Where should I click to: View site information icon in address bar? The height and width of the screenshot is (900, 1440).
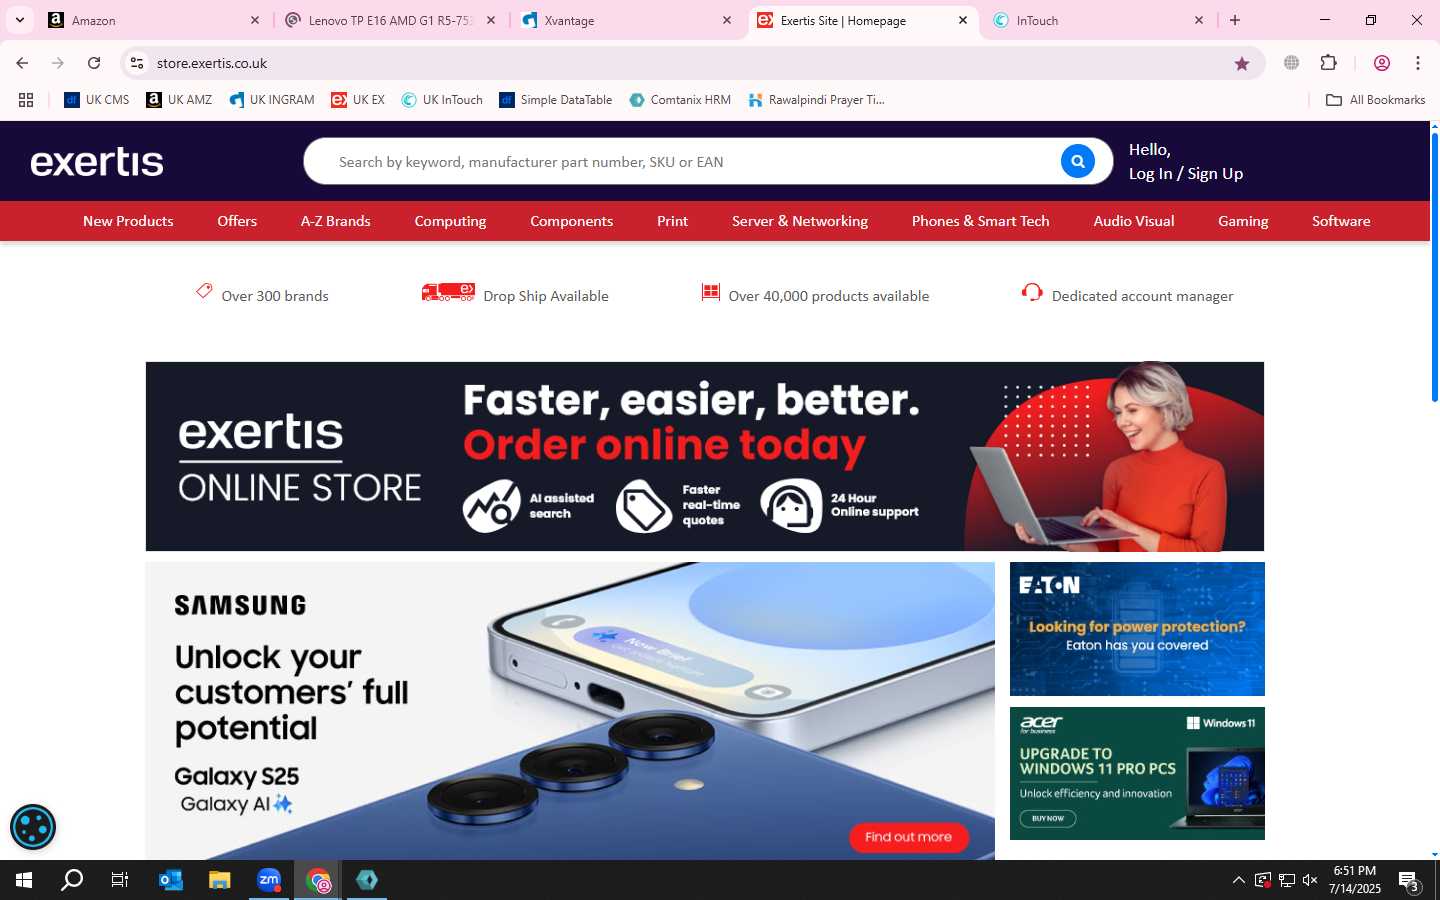tap(137, 63)
